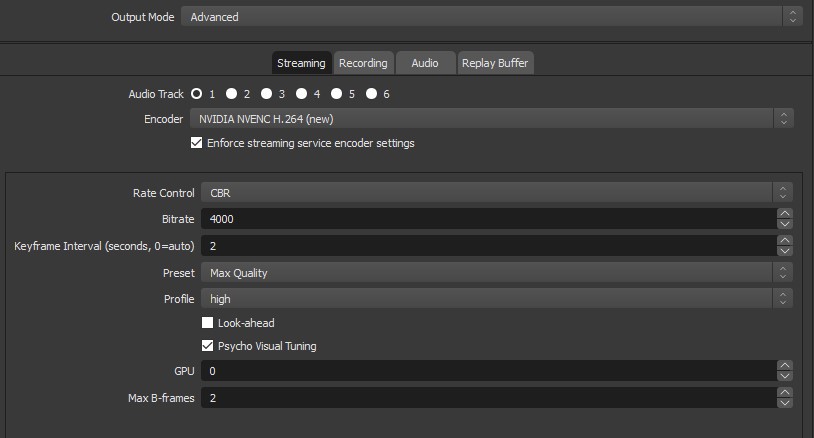Decrease Bitrate with the down arrow
This screenshot has width=814, height=438.
[x=784, y=224]
